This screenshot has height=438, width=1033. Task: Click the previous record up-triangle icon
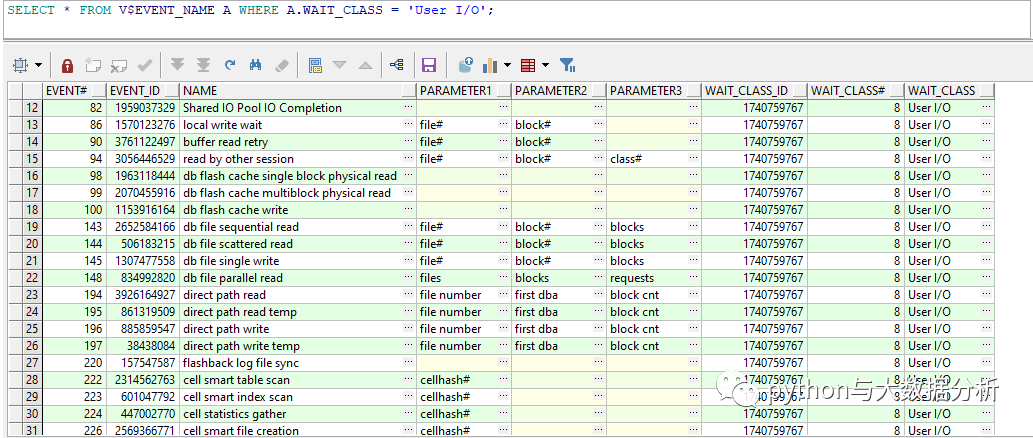[x=366, y=65]
